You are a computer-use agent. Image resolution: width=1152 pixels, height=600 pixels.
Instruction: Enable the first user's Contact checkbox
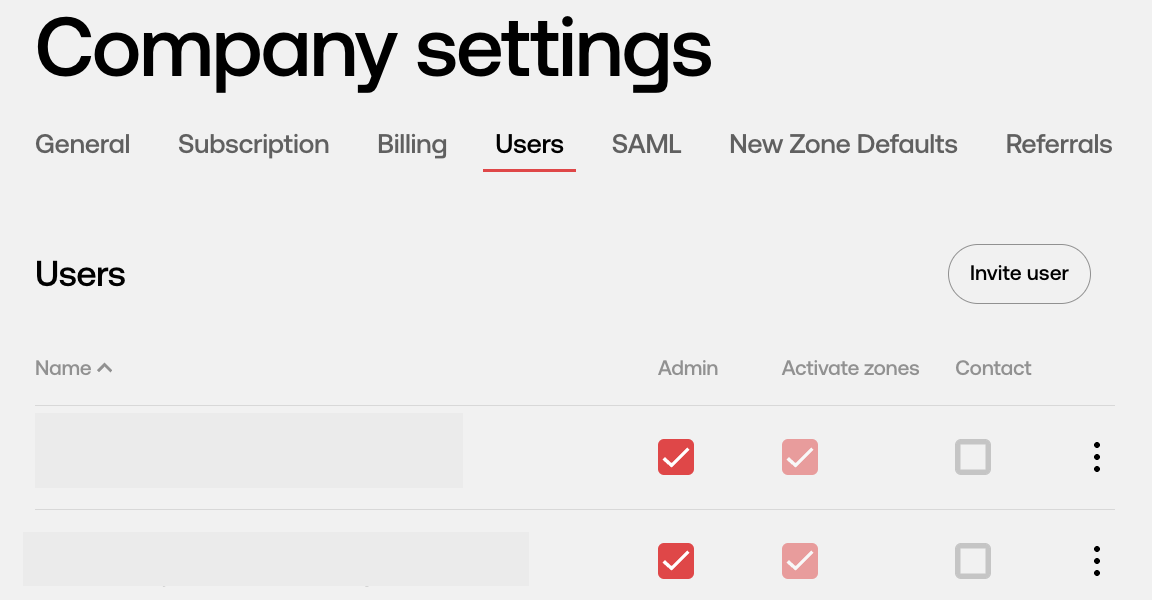click(x=973, y=457)
